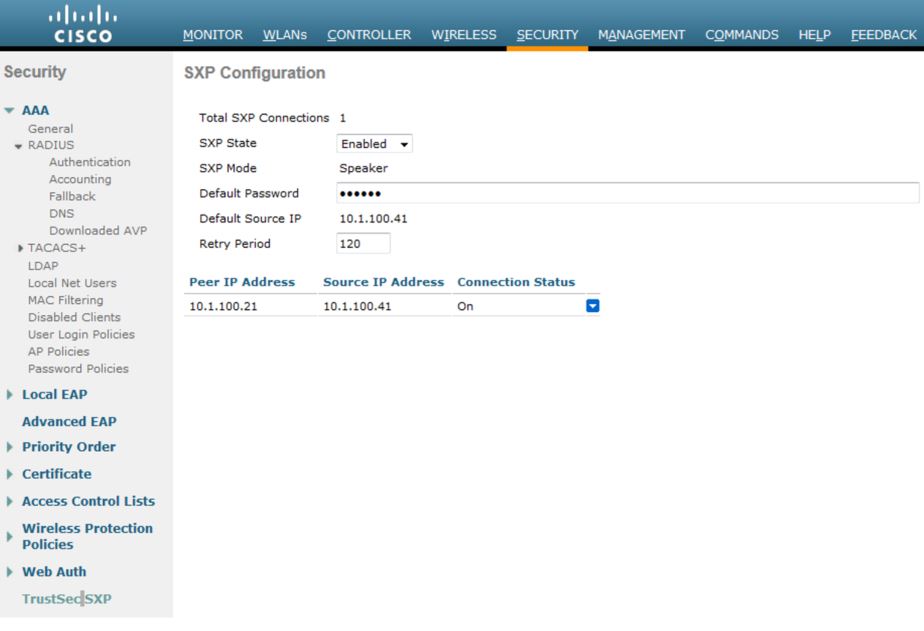The image size is (924, 631).
Task: Open RADIUS DNS
Action: click(x=61, y=213)
